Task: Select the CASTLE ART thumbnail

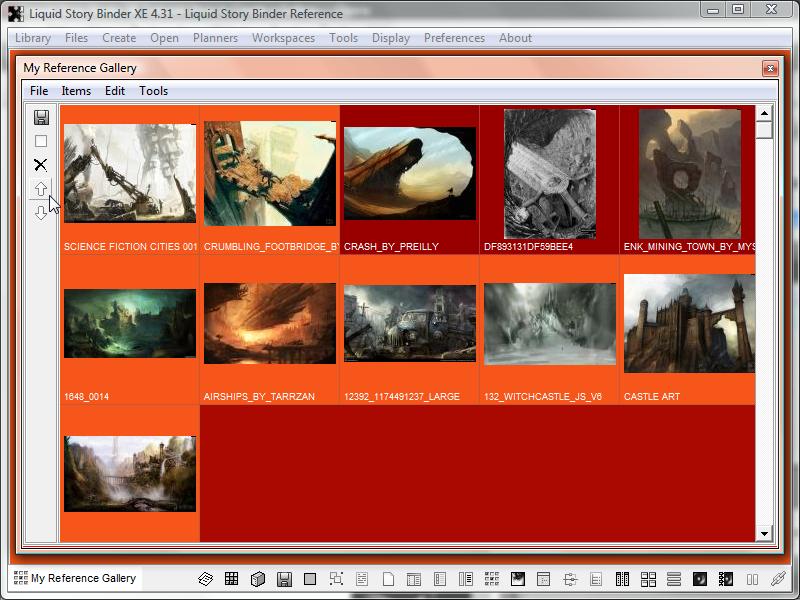Action: pyautogui.click(x=688, y=325)
